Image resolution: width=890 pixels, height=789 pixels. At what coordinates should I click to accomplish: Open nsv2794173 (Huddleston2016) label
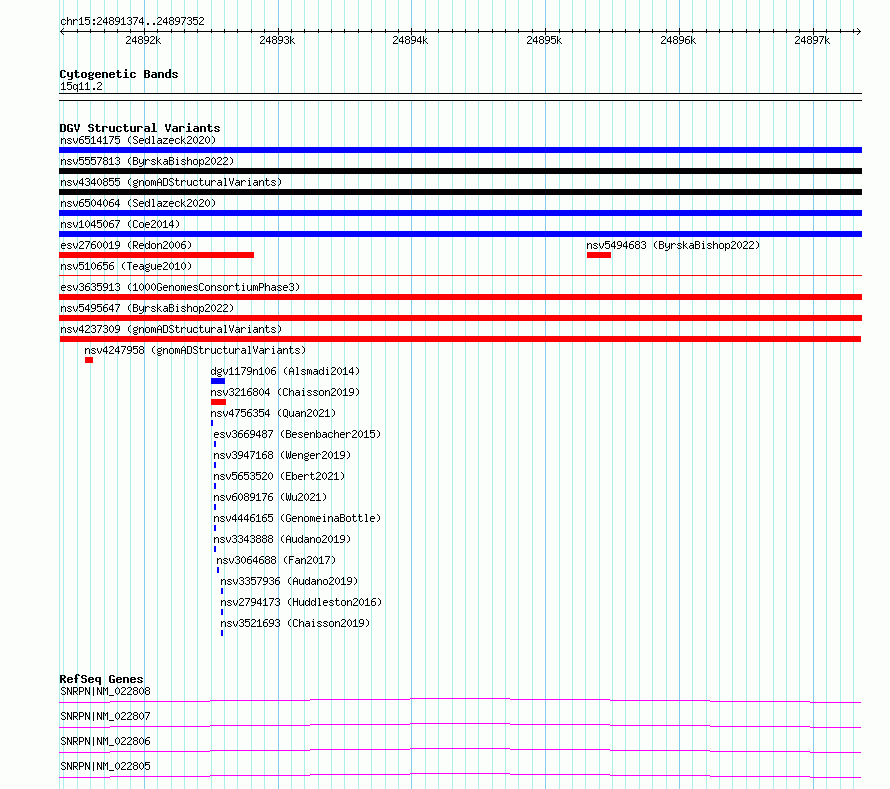pyautogui.click(x=301, y=602)
